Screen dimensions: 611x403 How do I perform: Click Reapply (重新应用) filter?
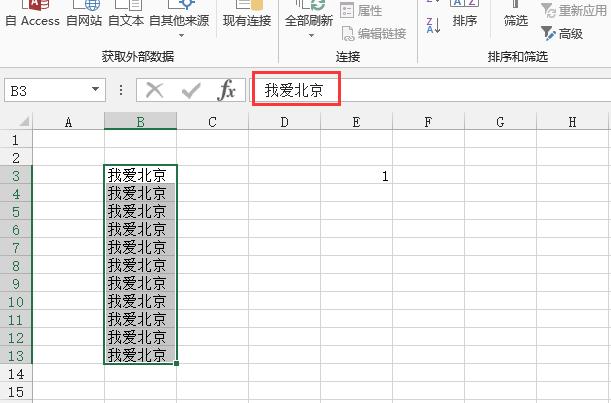[x=574, y=11]
